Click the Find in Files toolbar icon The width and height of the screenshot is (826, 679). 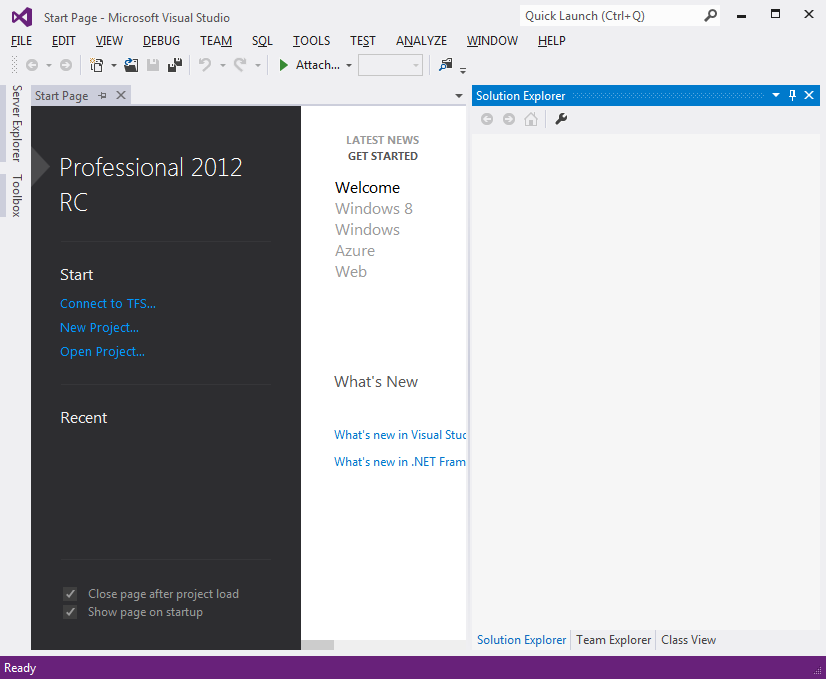click(446, 65)
